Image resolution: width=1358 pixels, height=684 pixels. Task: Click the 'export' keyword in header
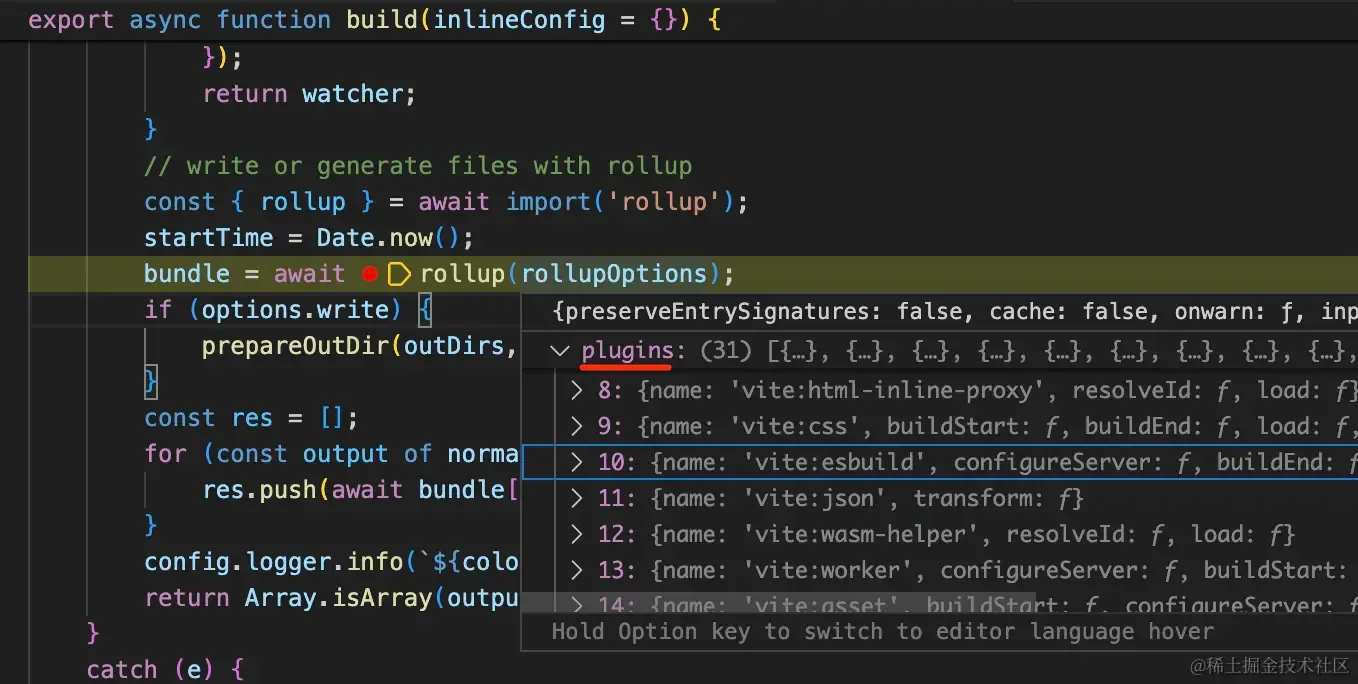71,20
